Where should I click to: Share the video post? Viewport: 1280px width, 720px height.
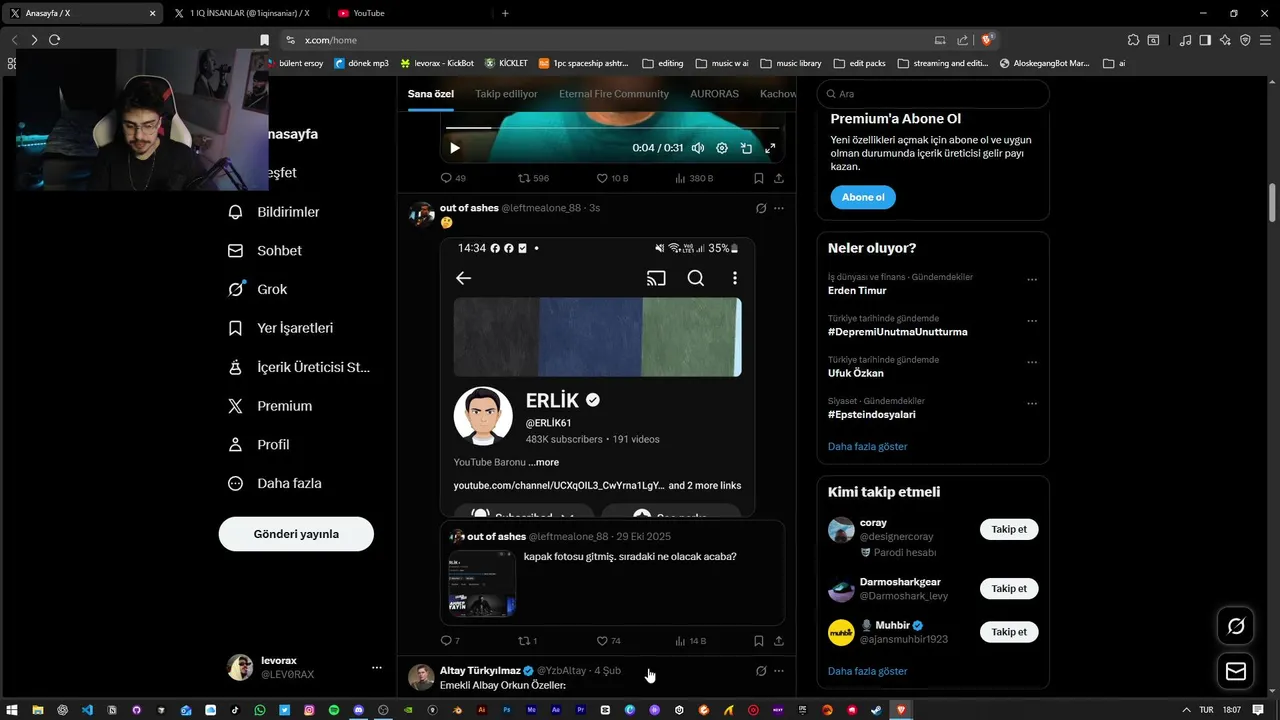point(779,178)
